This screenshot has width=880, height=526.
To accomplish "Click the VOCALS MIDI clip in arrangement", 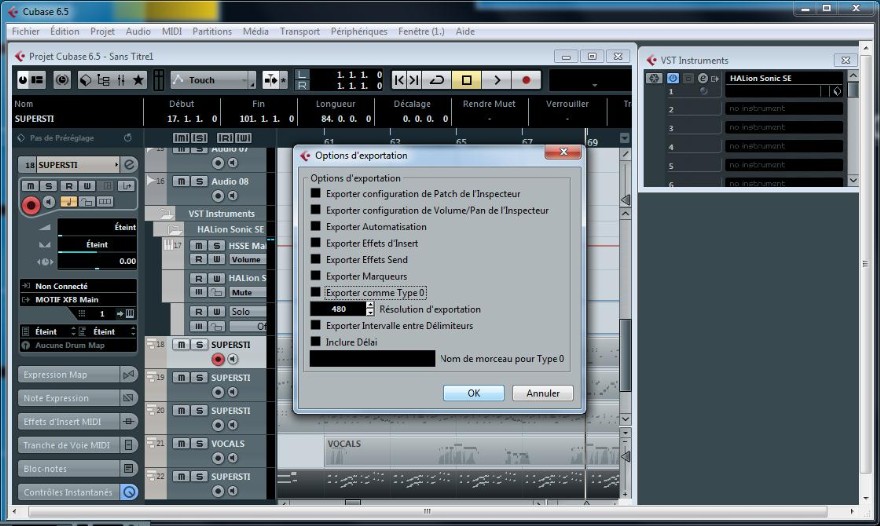I will pyautogui.click(x=471, y=452).
